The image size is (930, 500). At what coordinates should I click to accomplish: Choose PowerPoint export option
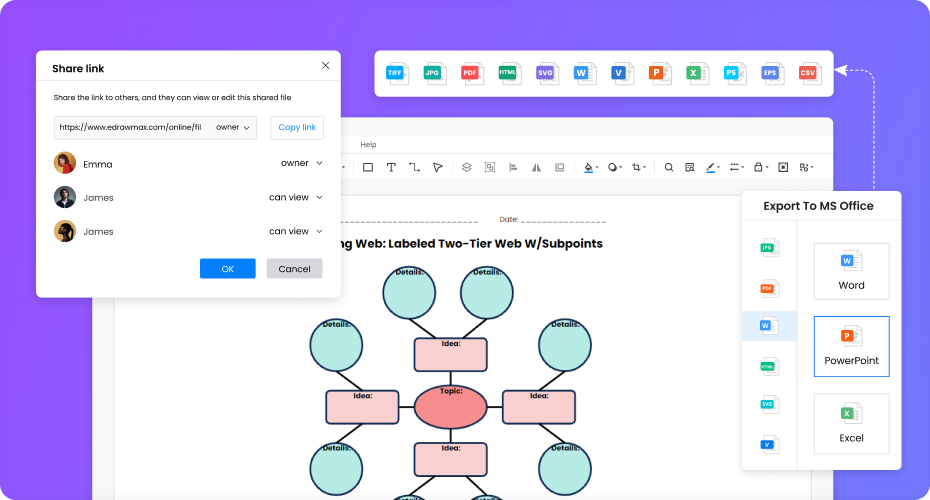851,346
